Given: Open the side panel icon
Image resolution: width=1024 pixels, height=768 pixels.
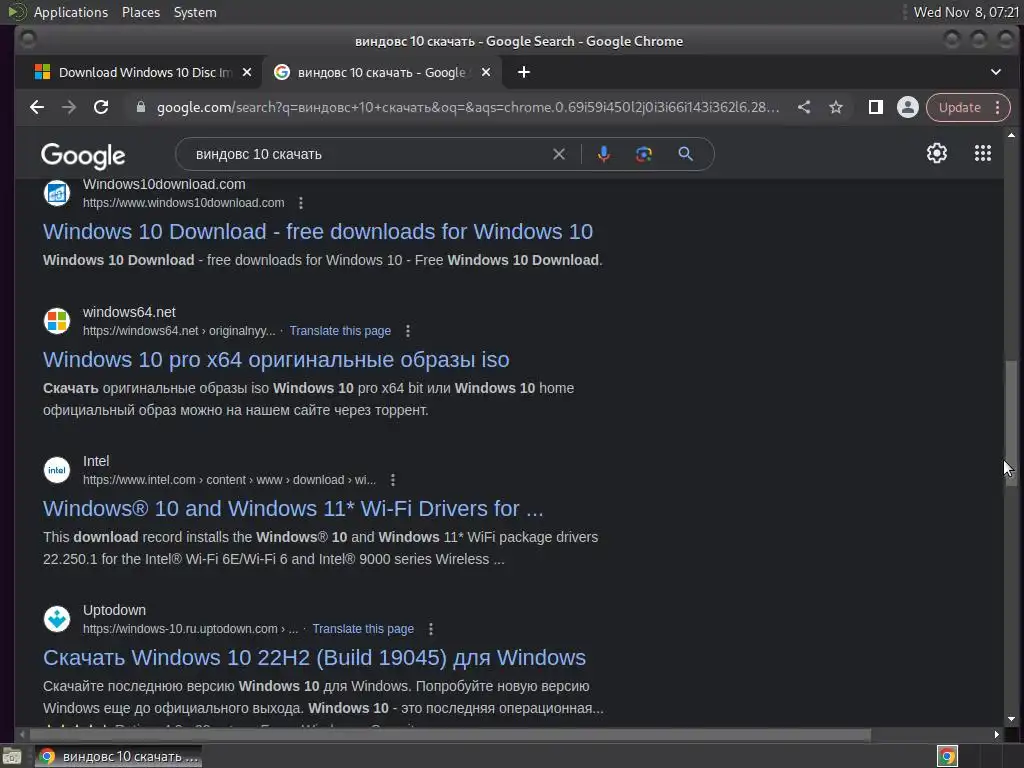Looking at the screenshot, I should tap(876, 107).
